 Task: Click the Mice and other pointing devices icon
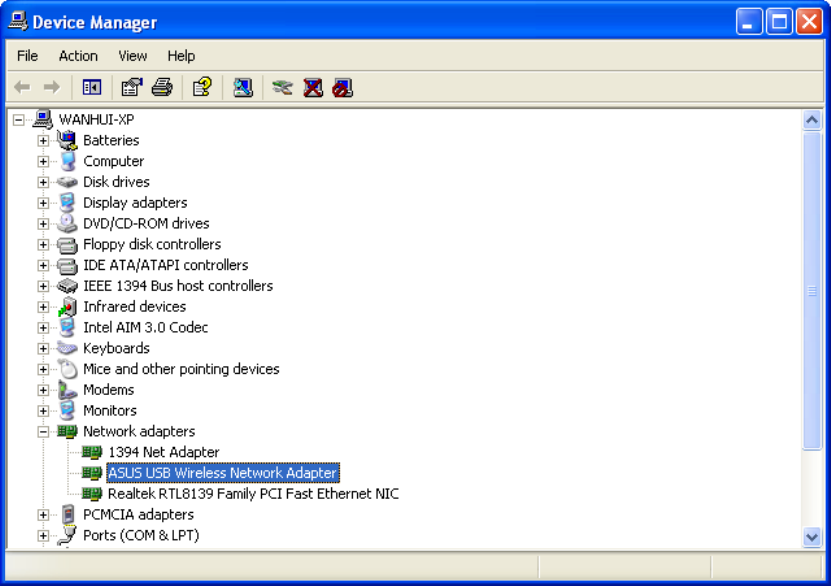(67, 369)
